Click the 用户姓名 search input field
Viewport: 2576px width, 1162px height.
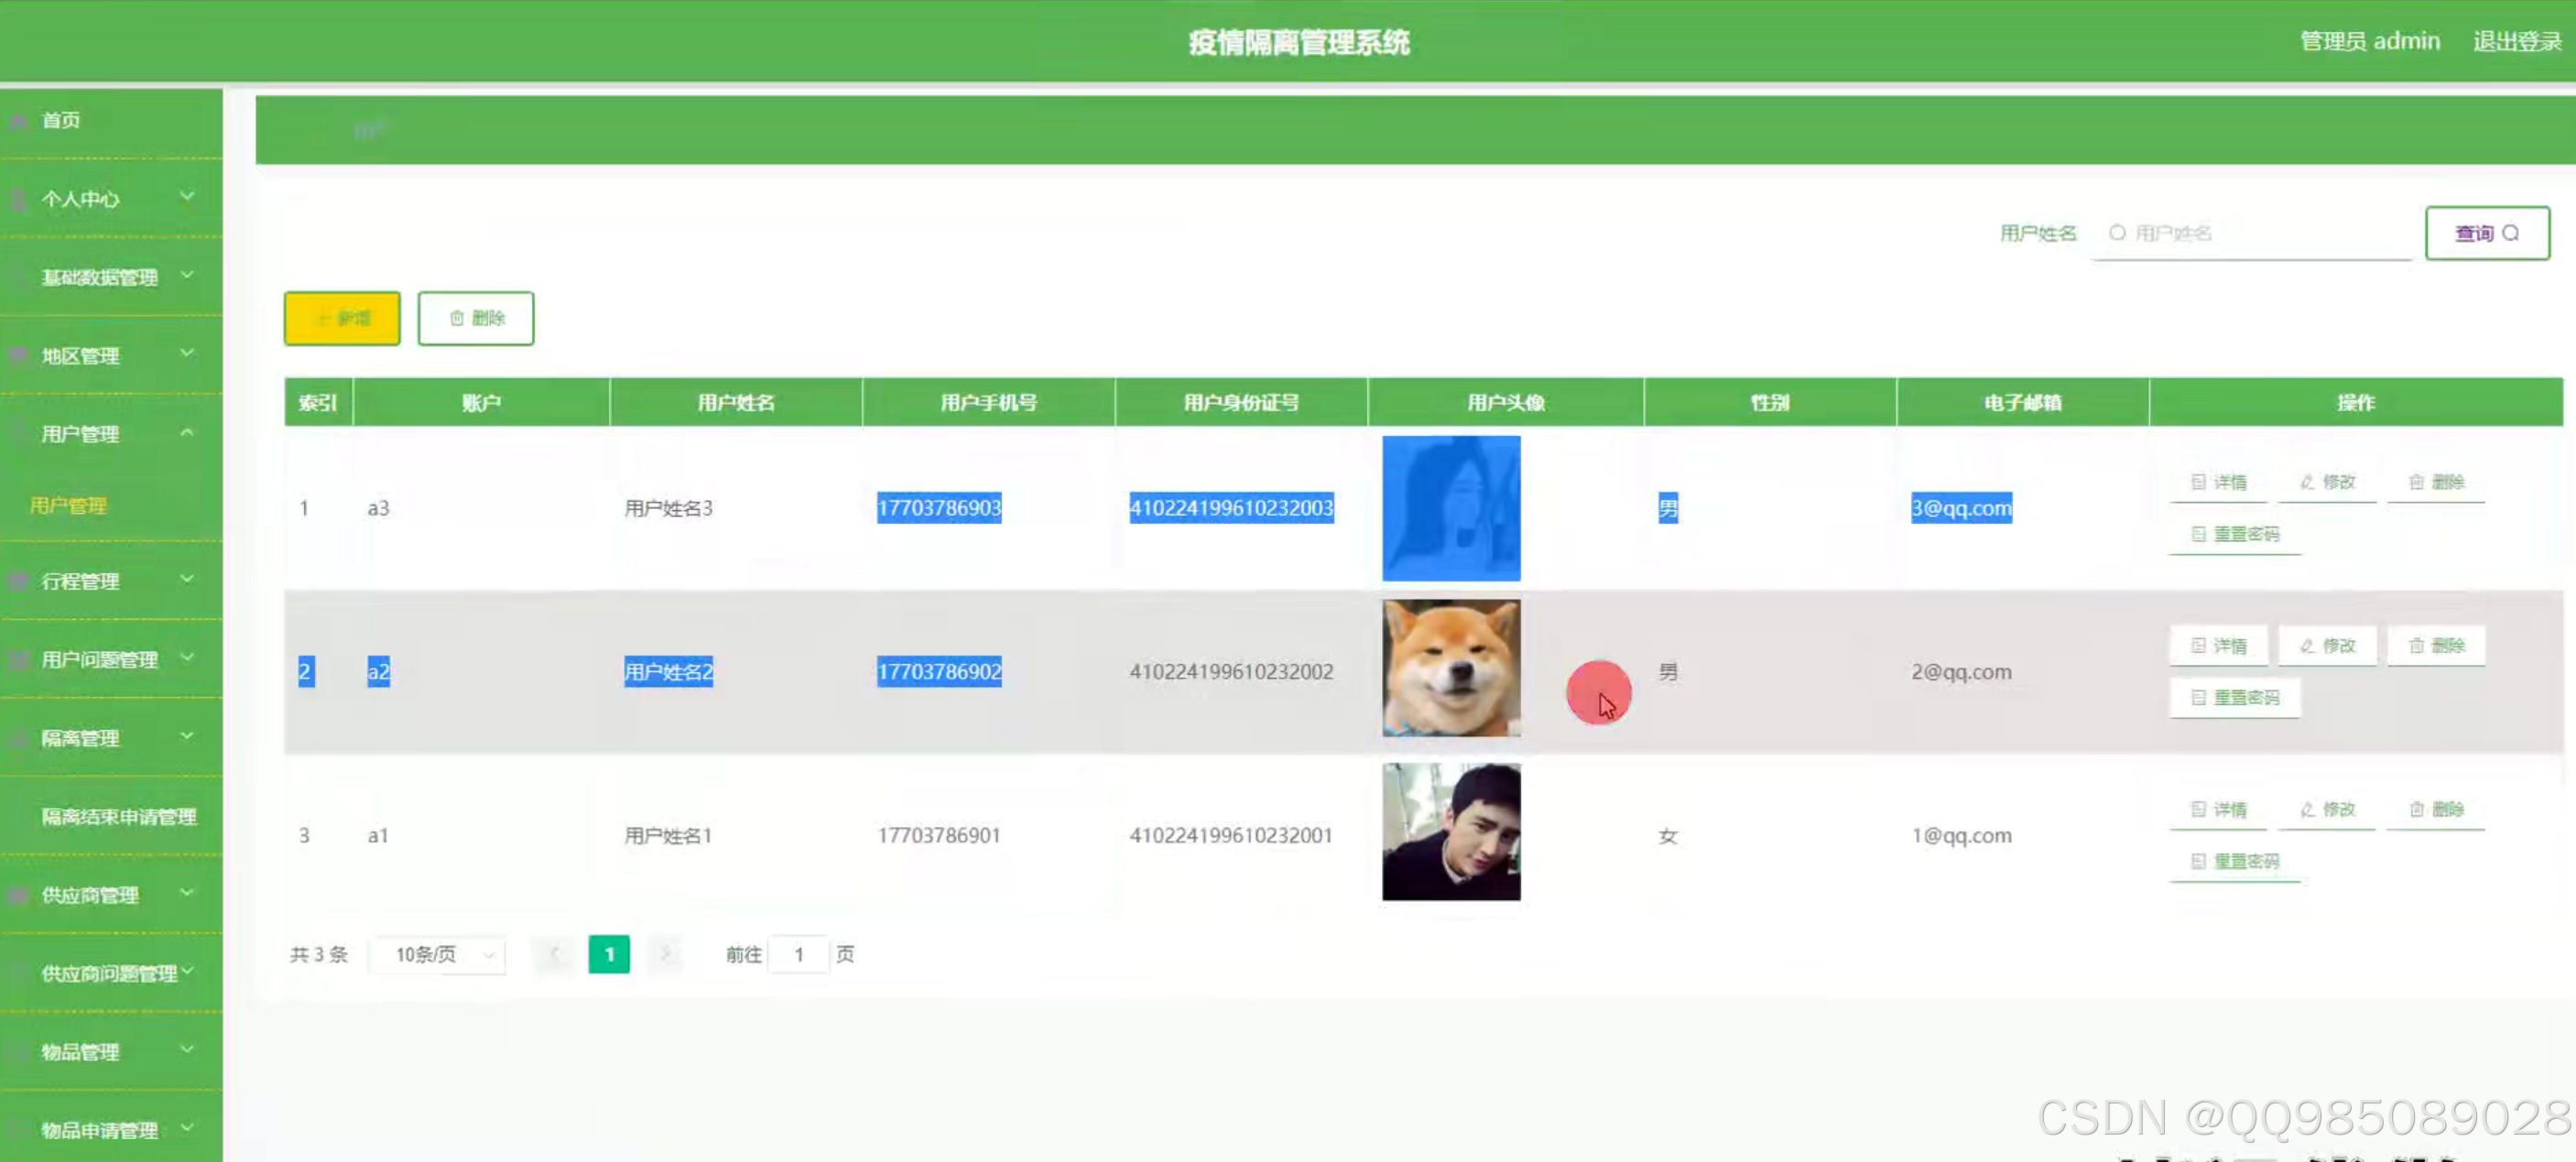(2252, 233)
